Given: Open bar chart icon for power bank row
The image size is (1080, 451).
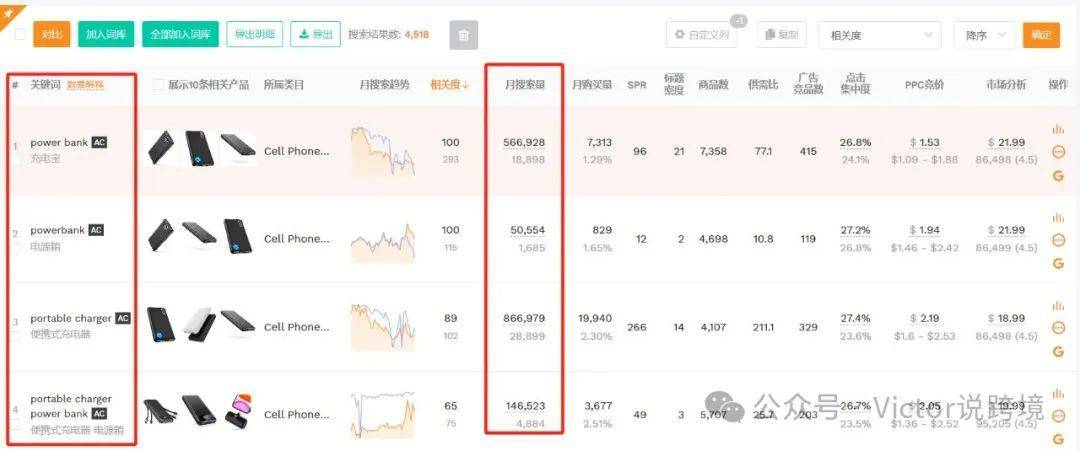Looking at the screenshot, I should [x=1058, y=129].
